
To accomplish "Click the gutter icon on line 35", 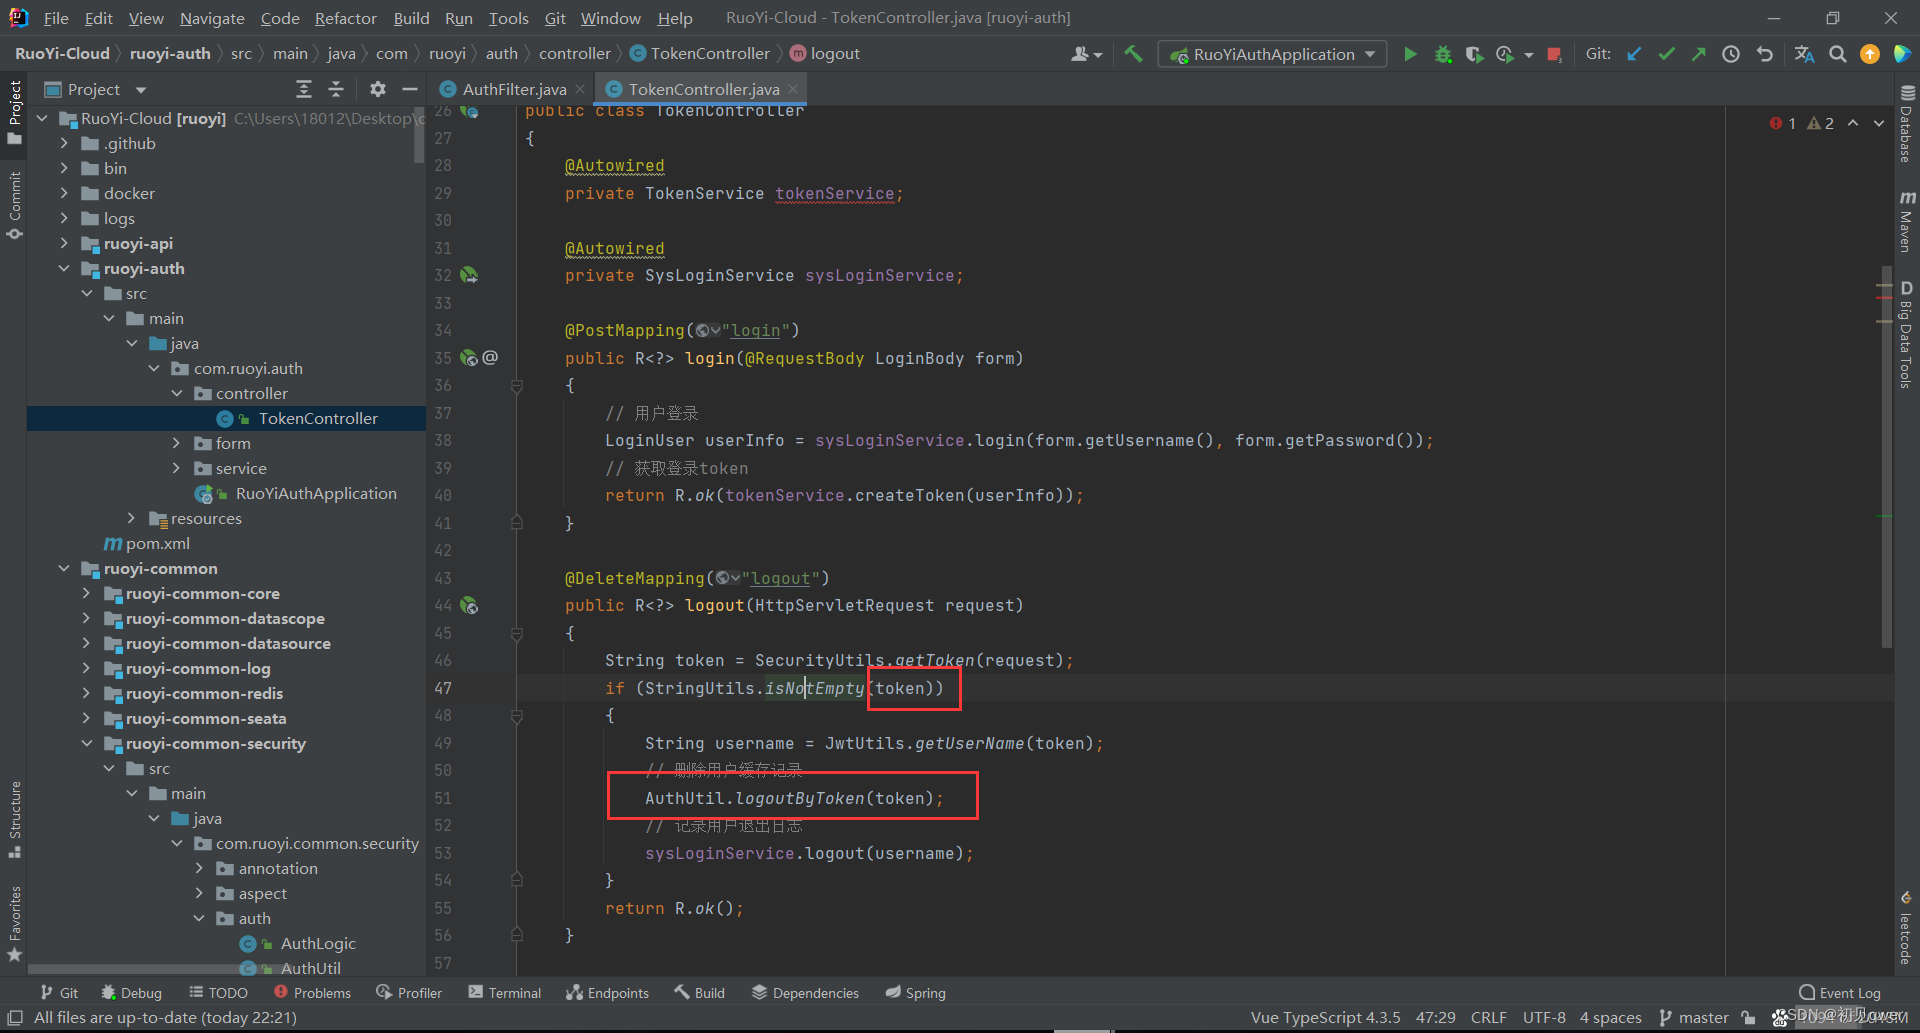I will (469, 357).
